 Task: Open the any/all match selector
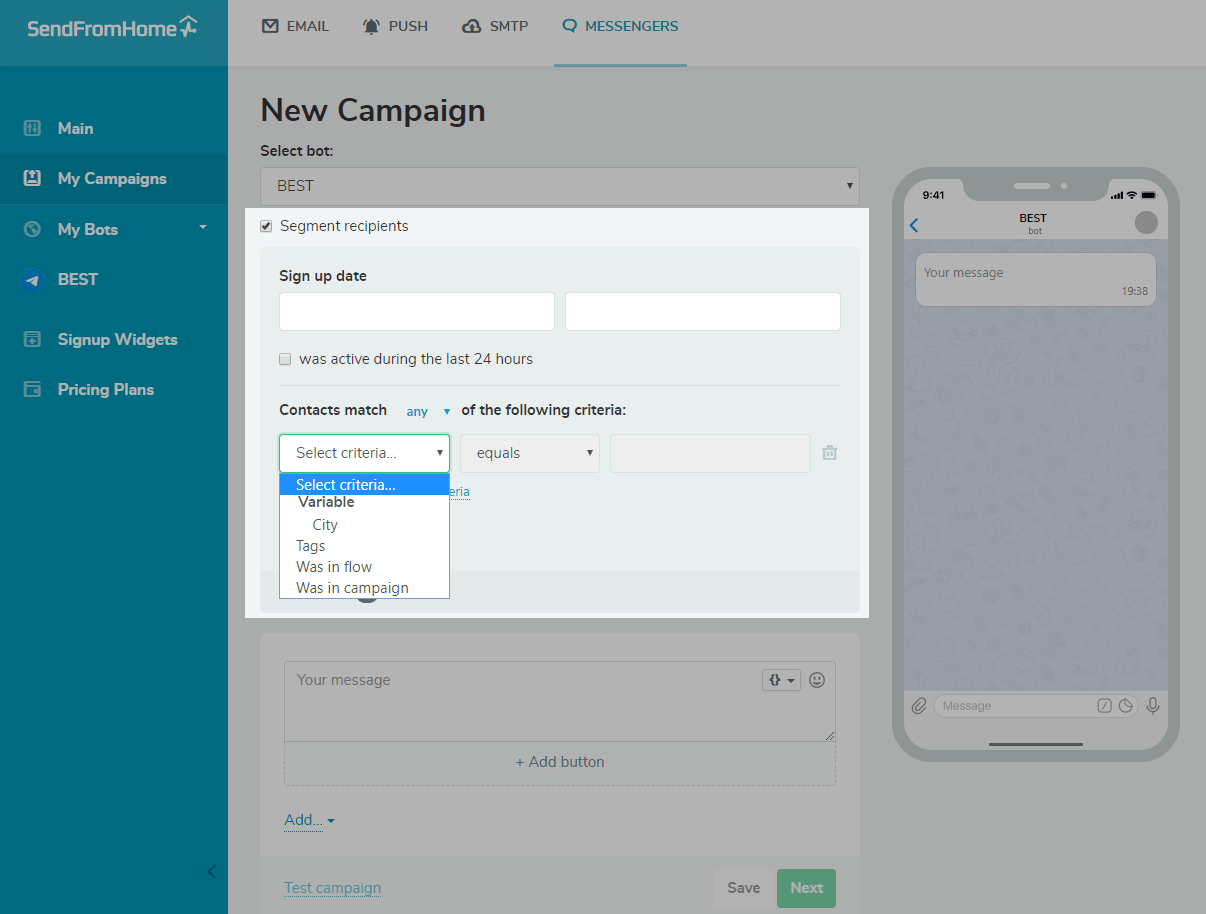[x=427, y=411]
